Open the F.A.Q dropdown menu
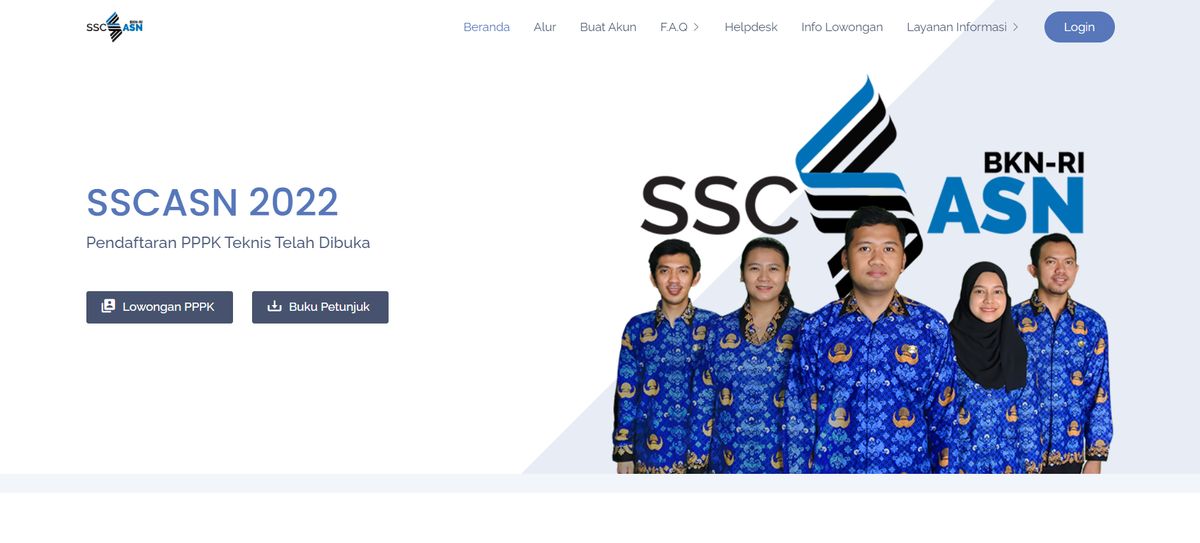1200x543 pixels. point(680,27)
